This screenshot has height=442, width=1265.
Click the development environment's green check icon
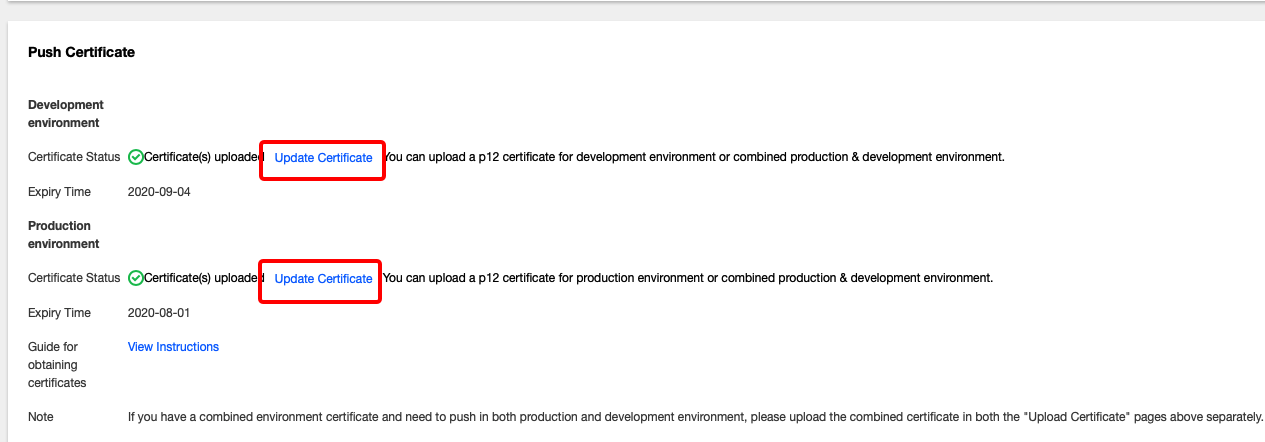136,157
